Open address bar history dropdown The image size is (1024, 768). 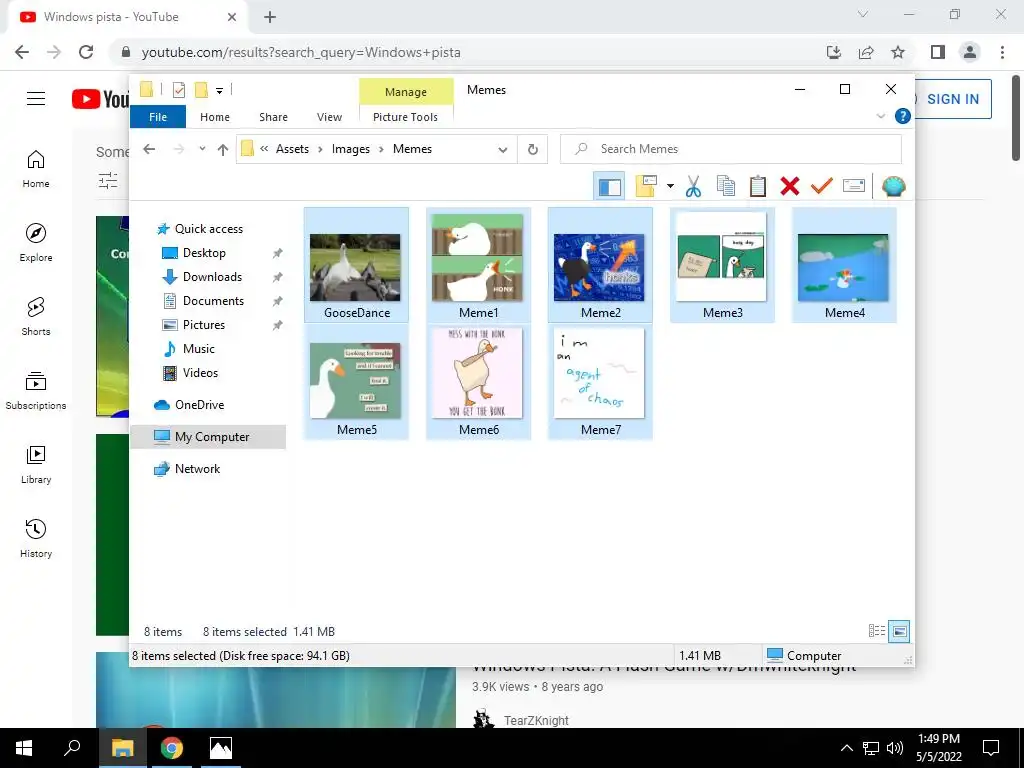pyautogui.click(x=503, y=150)
